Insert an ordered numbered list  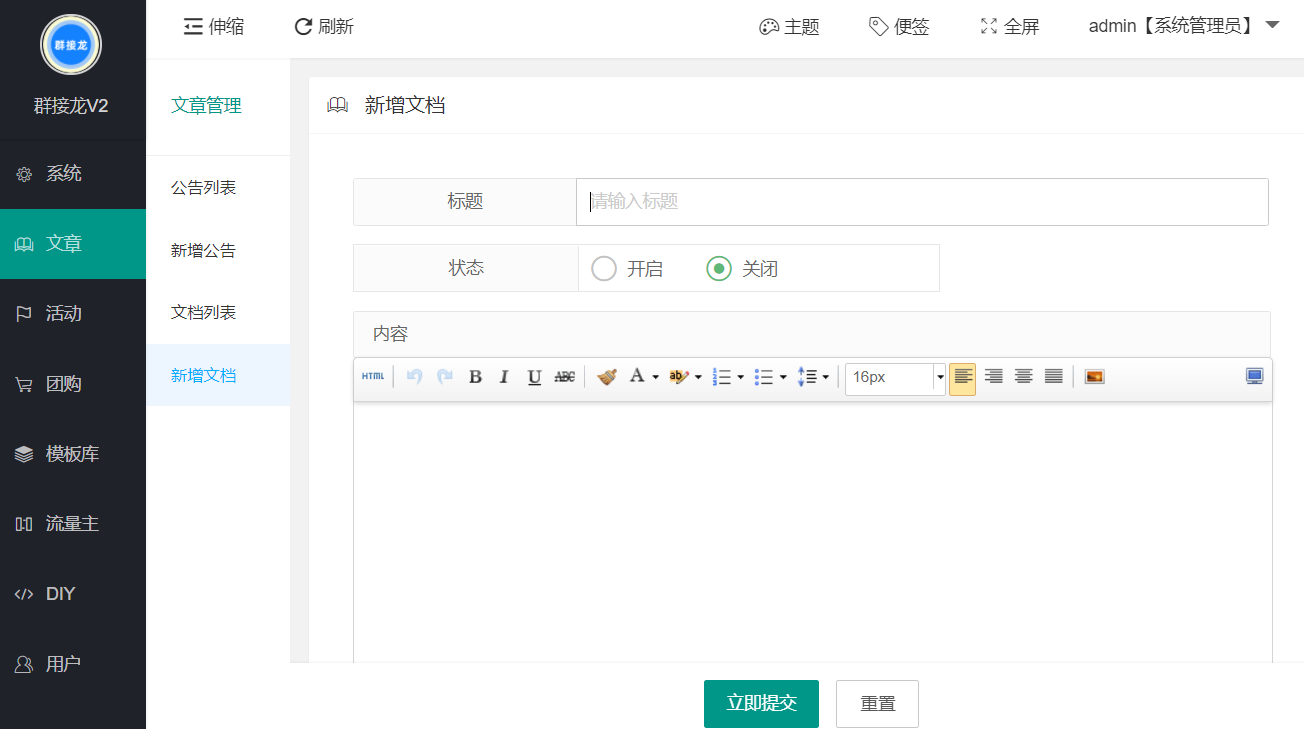(x=722, y=377)
